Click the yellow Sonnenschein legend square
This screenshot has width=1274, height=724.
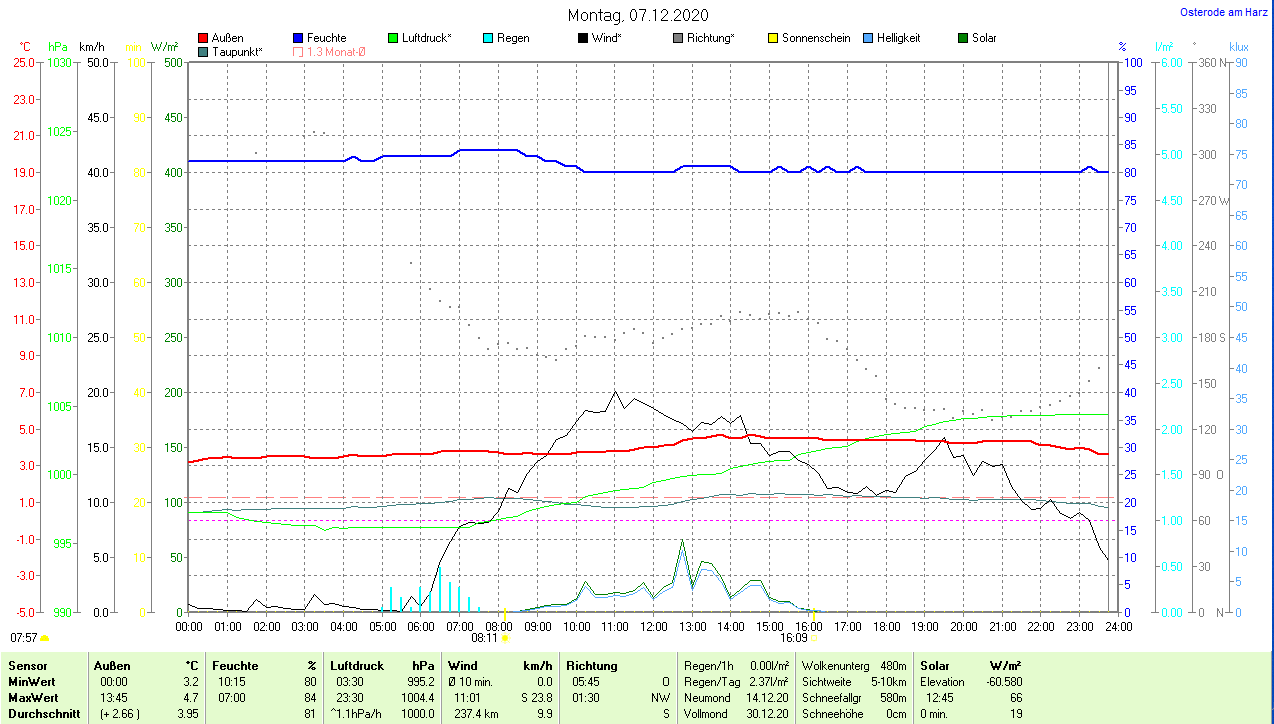tap(773, 38)
